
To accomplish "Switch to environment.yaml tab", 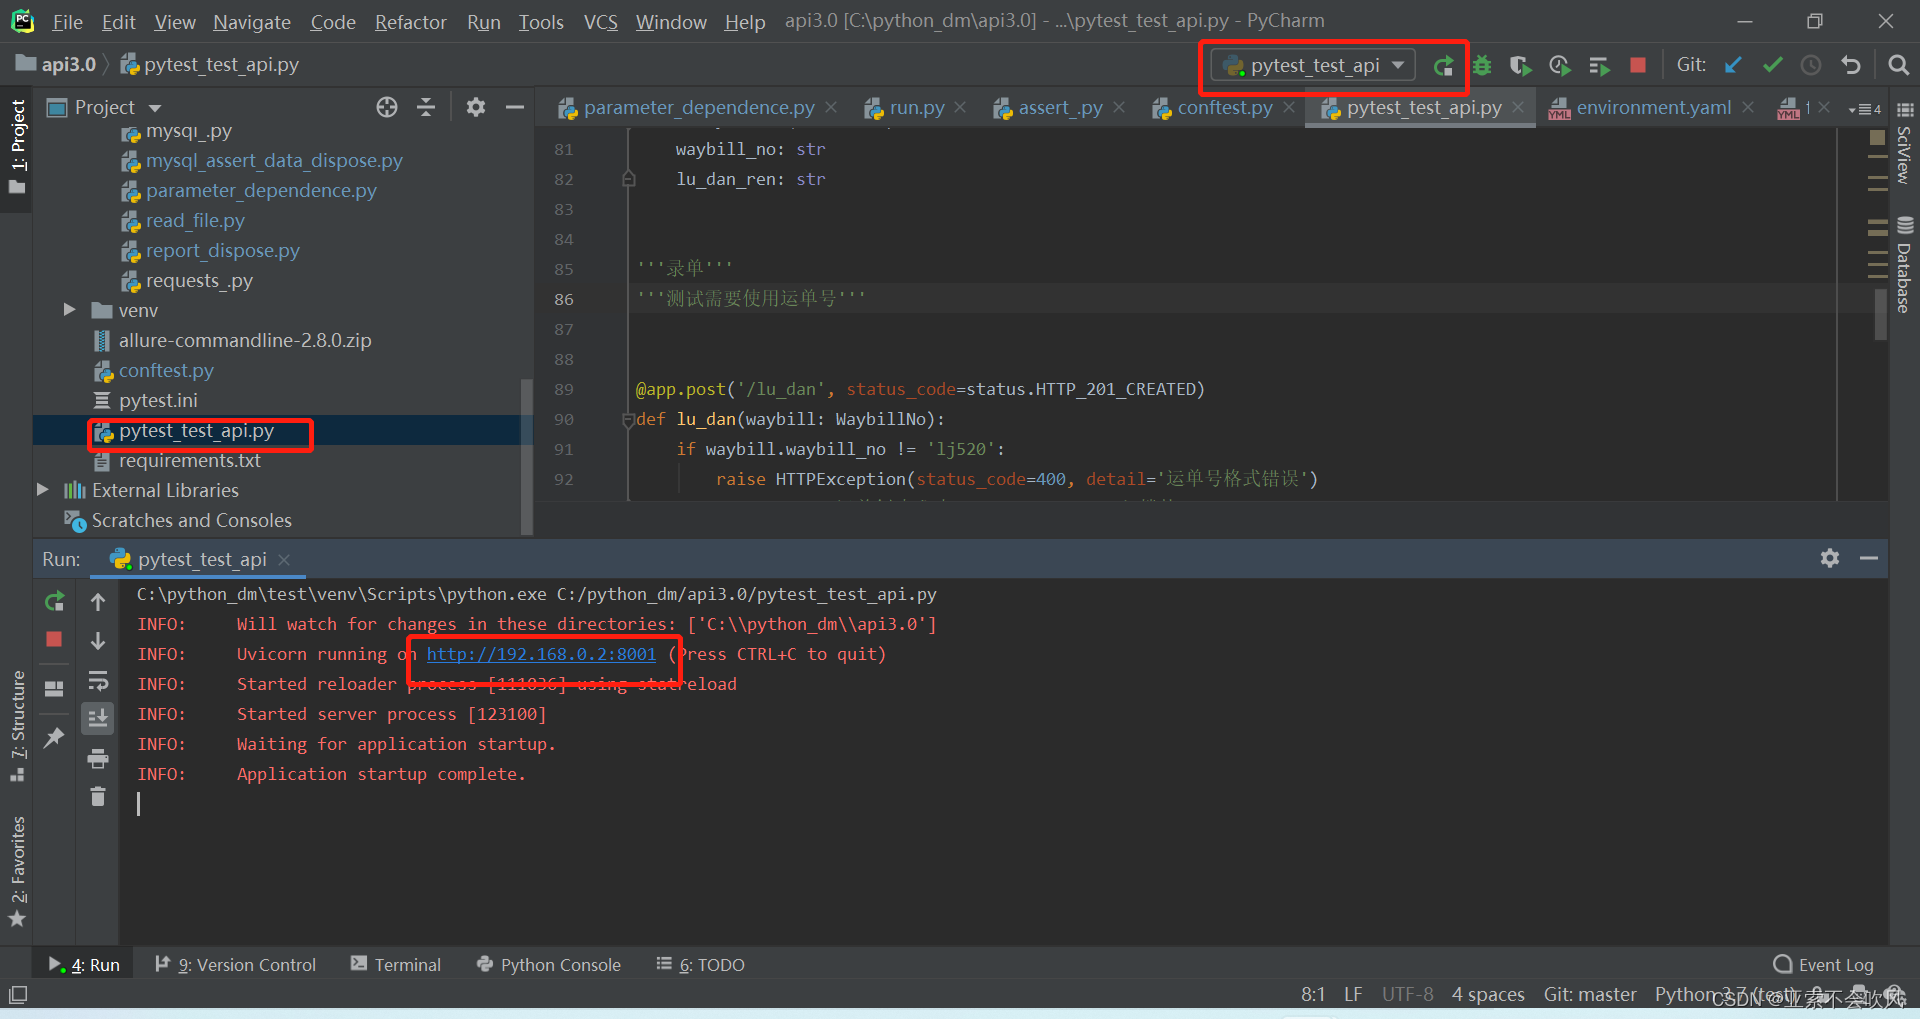I will coord(1653,108).
